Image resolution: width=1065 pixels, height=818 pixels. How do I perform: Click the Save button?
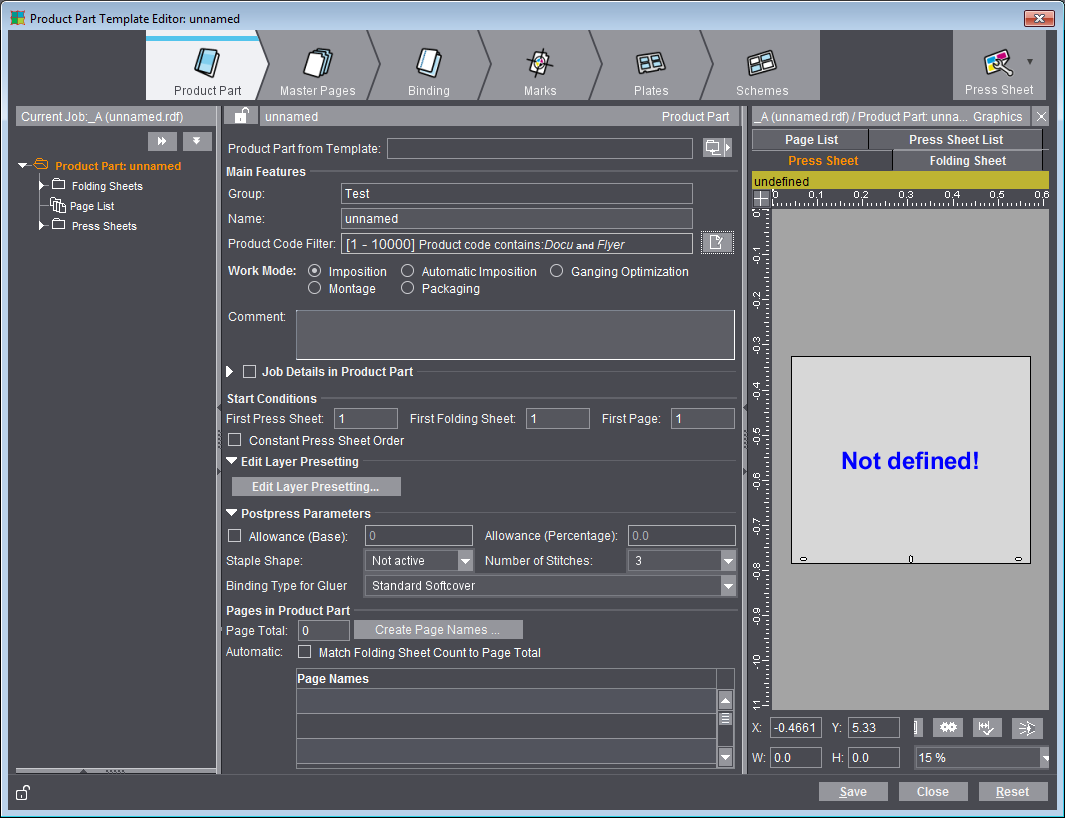click(x=852, y=791)
